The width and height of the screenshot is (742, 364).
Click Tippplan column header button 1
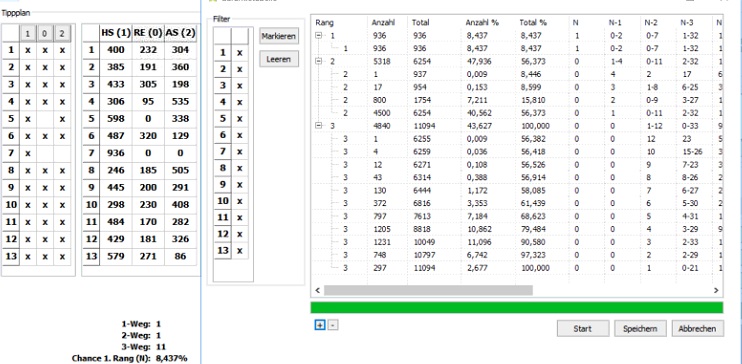pyautogui.click(x=28, y=34)
